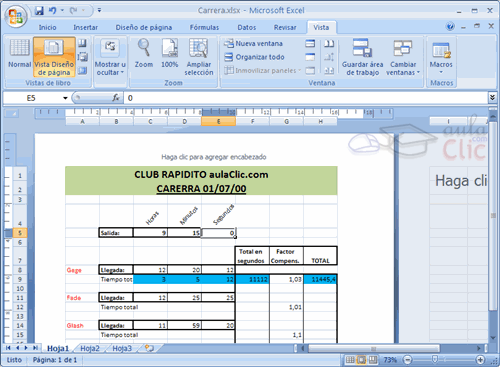Click the reset window position icon
The height and width of the screenshot is (367, 500).
pos(329,70)
